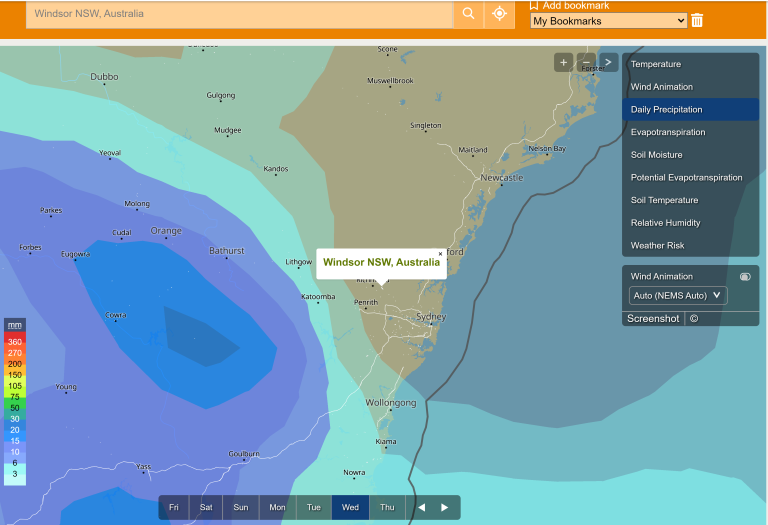The width and height of the screenshot is (768, 525).
Task: Click the Dubbo label on map
Action: tap(104, 76)
